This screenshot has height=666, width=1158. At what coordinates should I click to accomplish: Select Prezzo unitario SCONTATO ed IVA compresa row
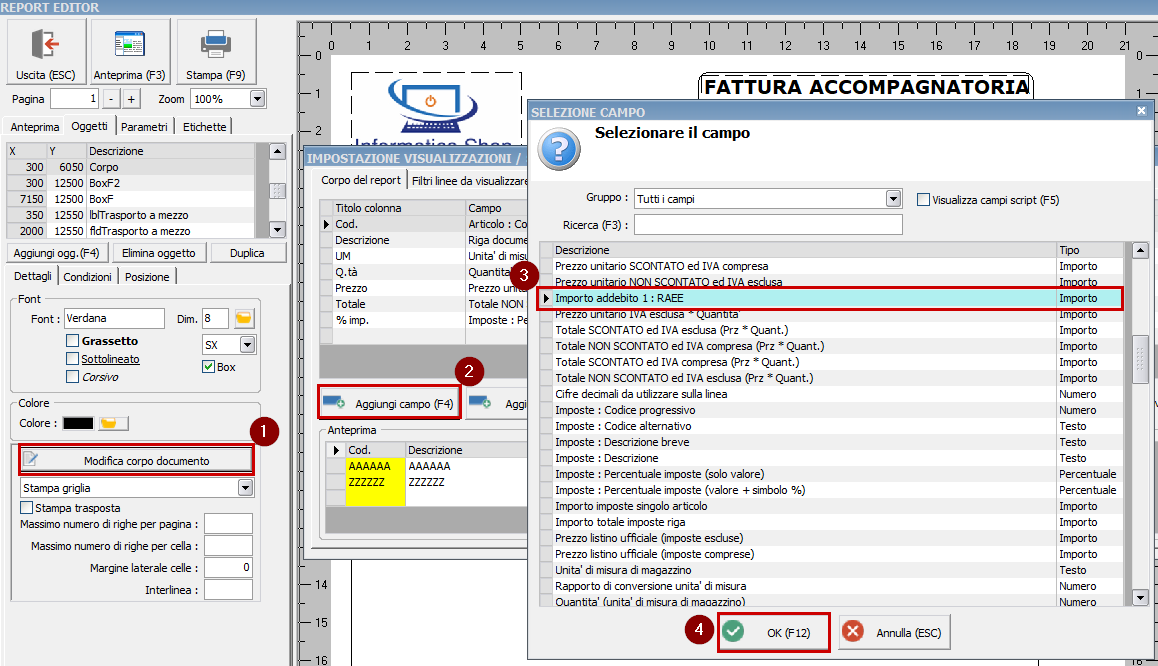pos(830,266)
